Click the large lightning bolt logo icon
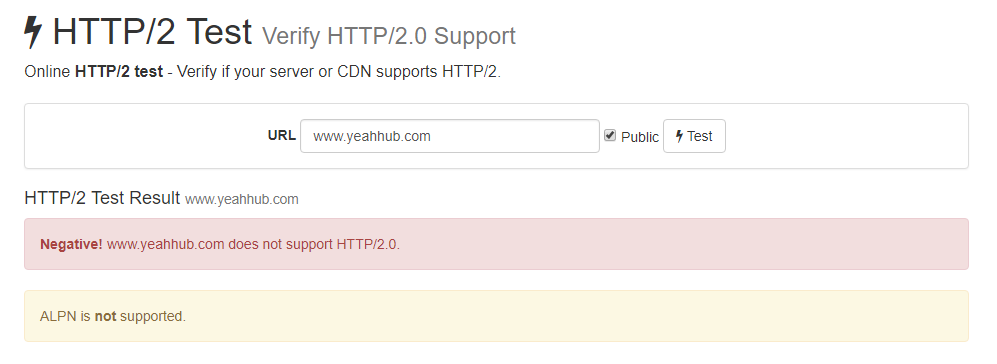 click(33, 32)
